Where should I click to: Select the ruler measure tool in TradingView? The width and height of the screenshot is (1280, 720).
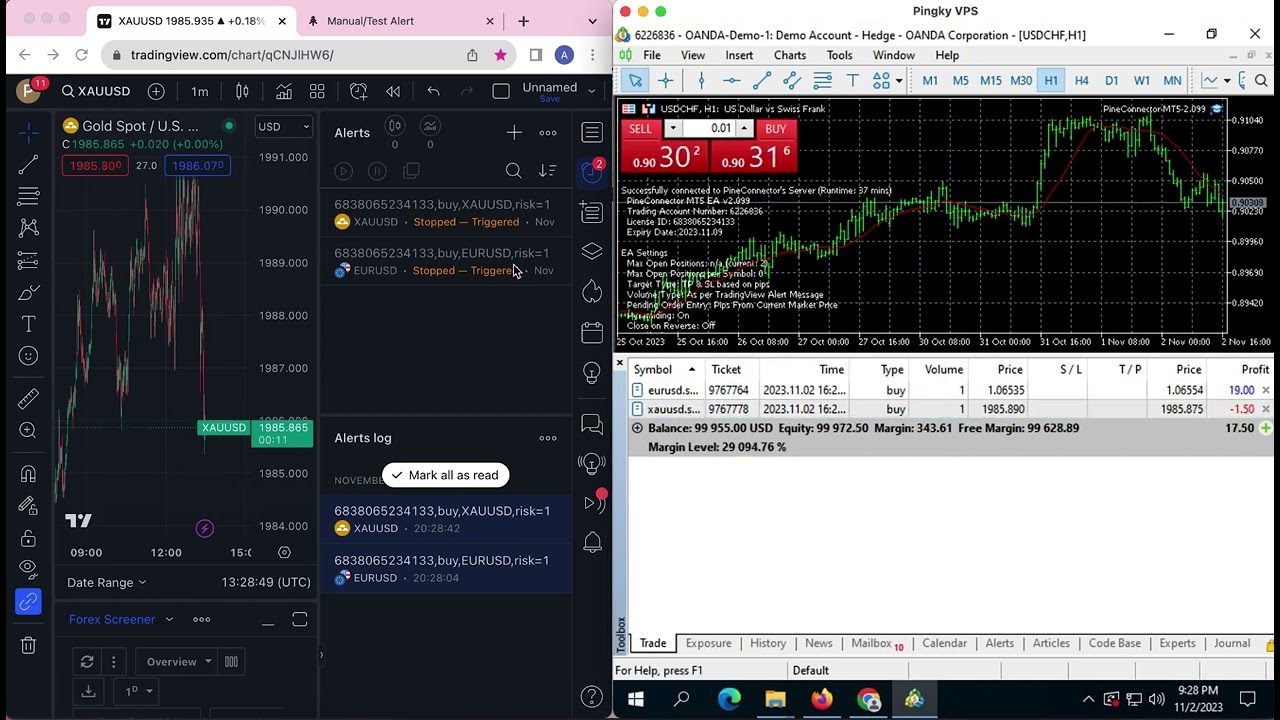(28, 399)
